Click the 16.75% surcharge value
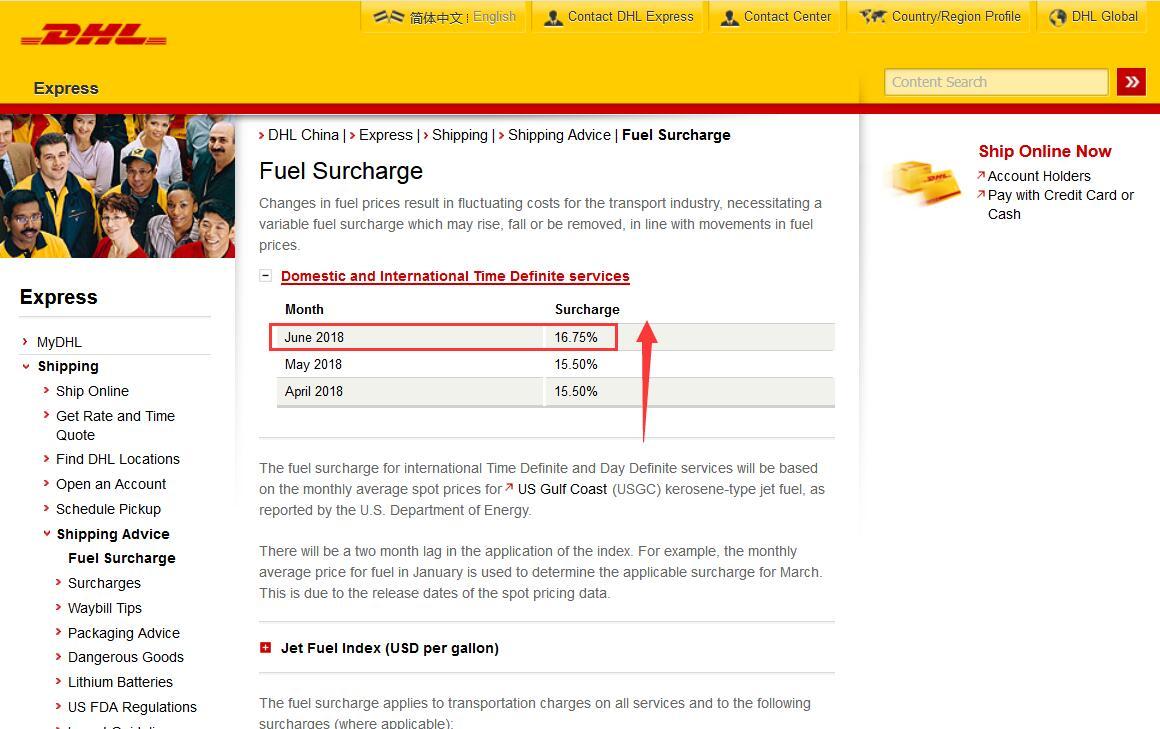The height and width of the screenshot is (729, 1160). click(x=576, y=337)
